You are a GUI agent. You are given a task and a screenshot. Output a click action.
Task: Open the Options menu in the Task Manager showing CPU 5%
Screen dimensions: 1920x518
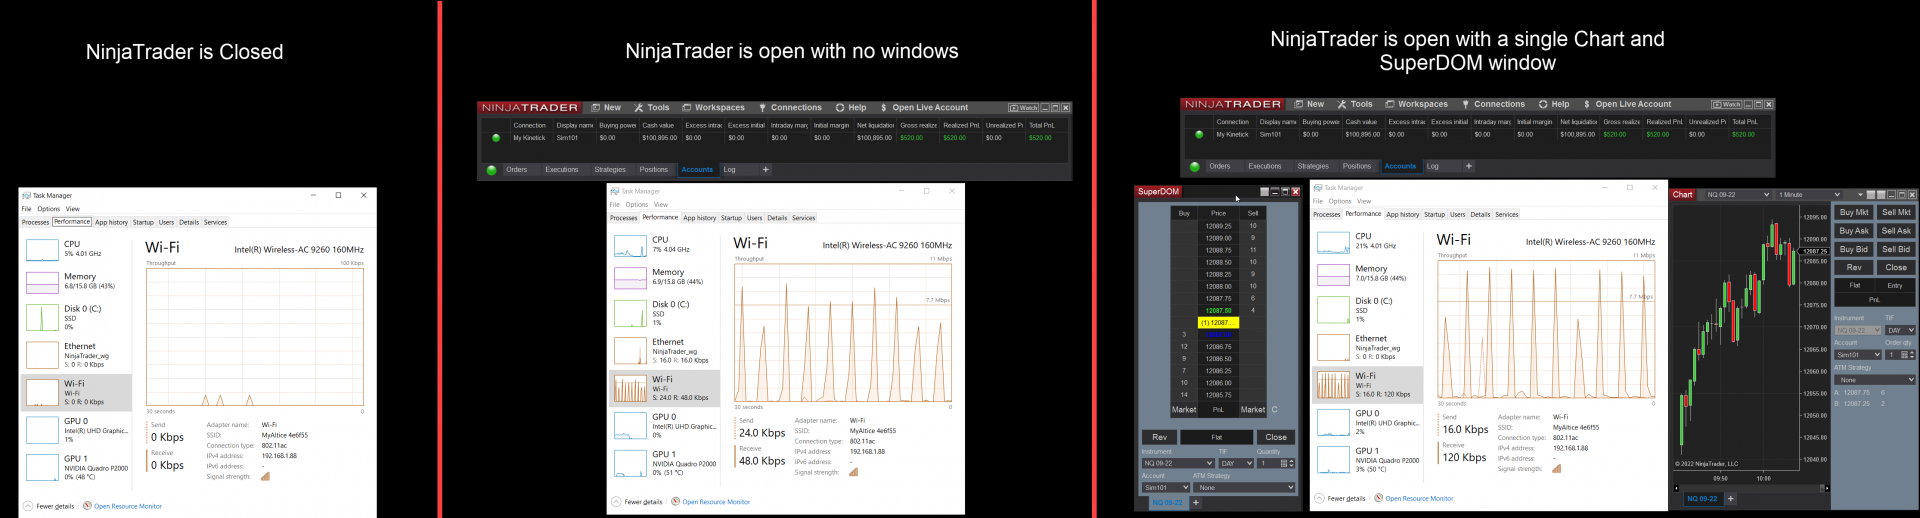point(48,209)
